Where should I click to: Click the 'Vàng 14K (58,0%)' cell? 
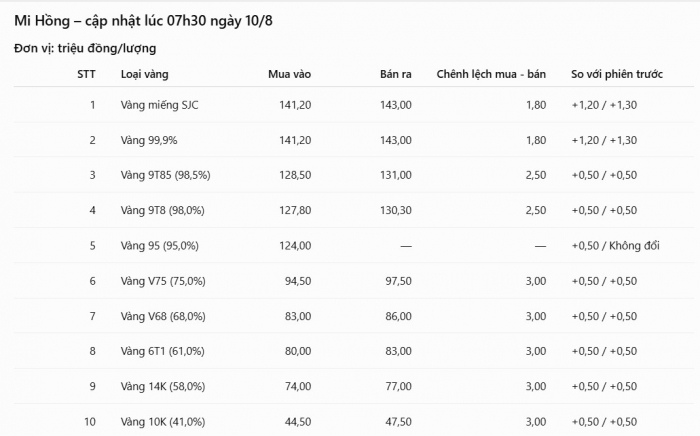tap(163, 386)
